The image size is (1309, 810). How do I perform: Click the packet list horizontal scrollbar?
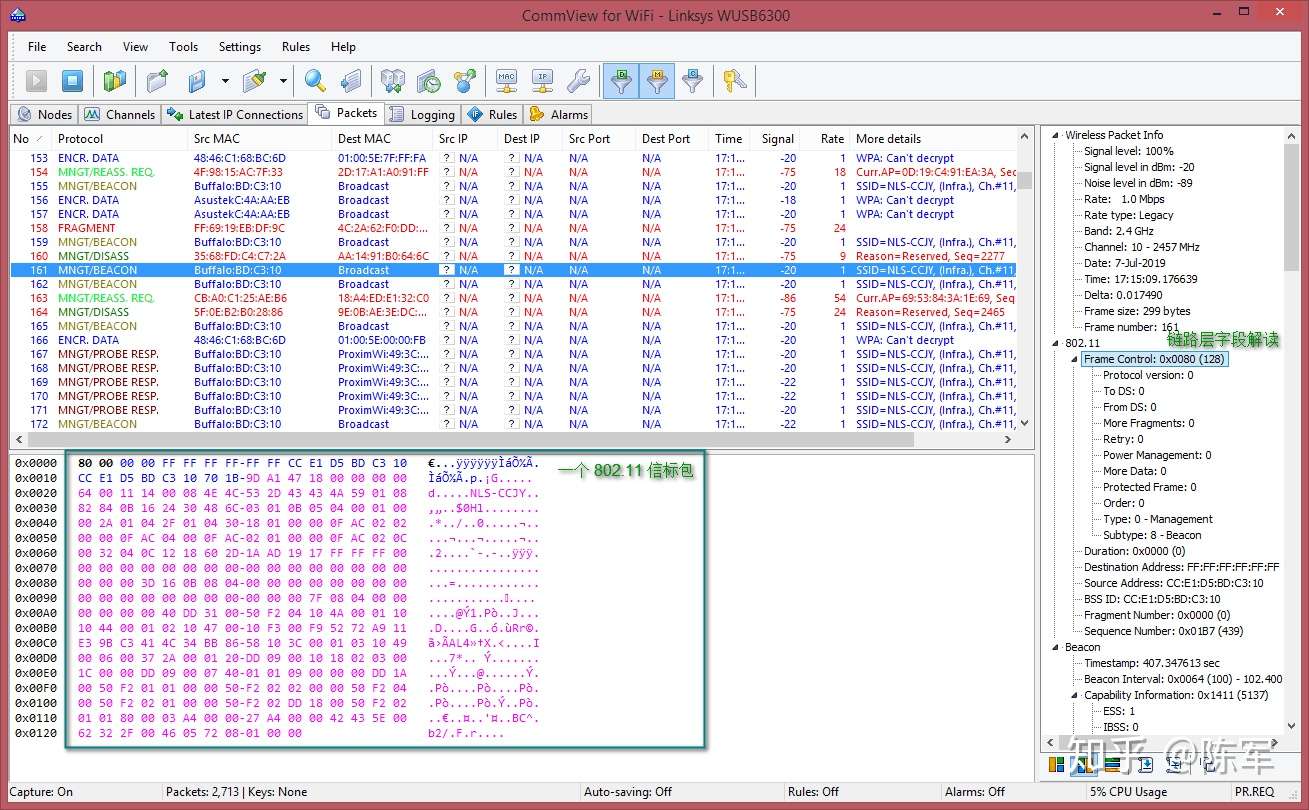470,440
